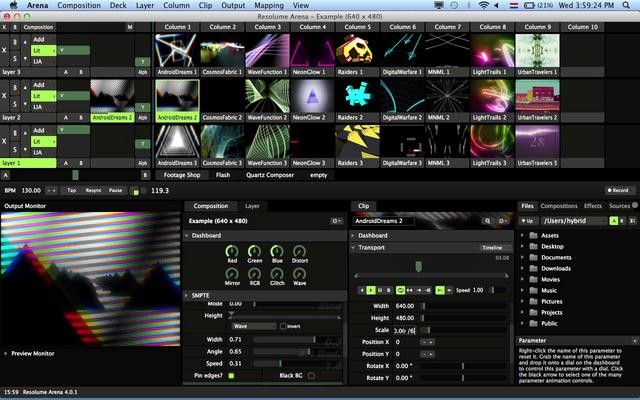640x400 pixels.
Task: Go up one folder with the Up button
Action: 527,221
